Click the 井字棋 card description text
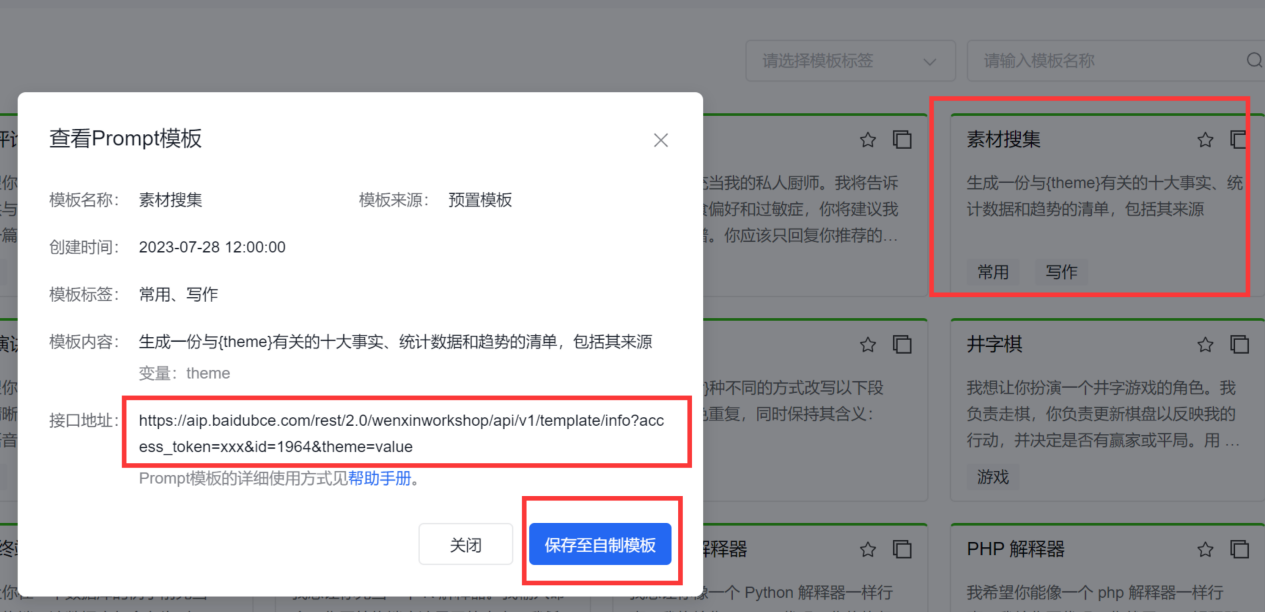This screenshot has height=612, width=1265. point(1105,414)
